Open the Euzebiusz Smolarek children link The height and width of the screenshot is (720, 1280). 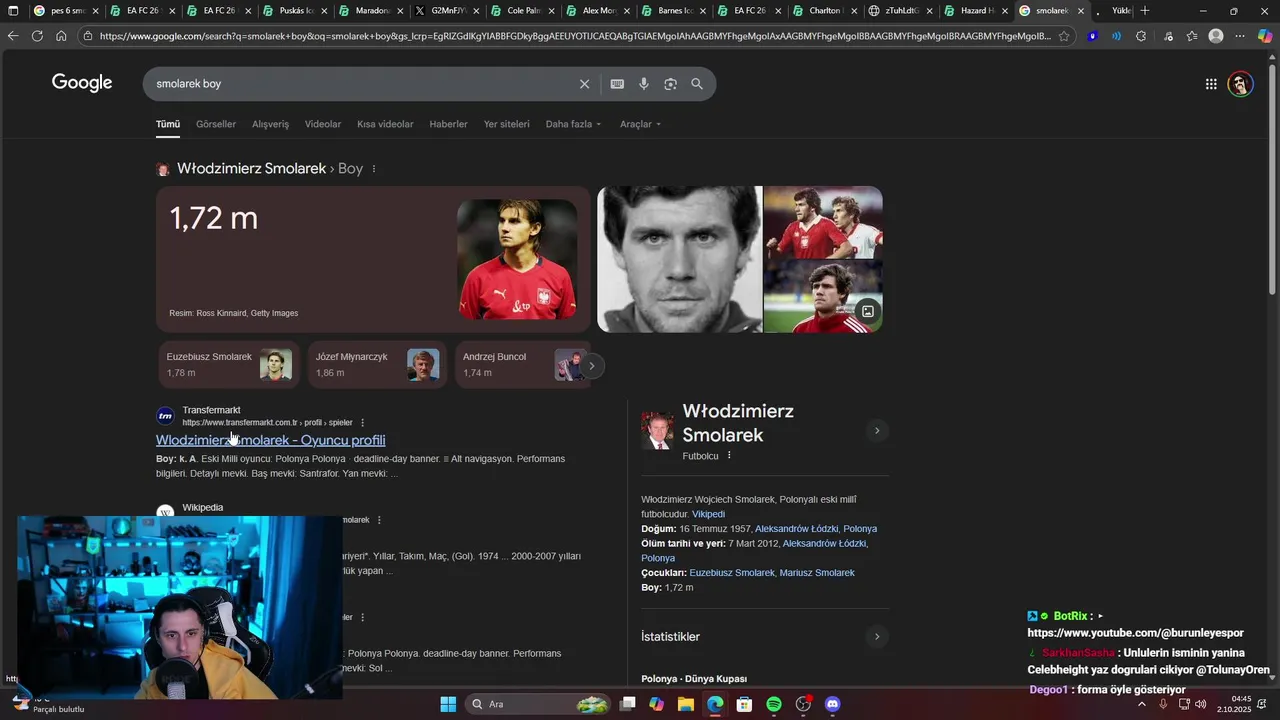click(x=732, y=573)
